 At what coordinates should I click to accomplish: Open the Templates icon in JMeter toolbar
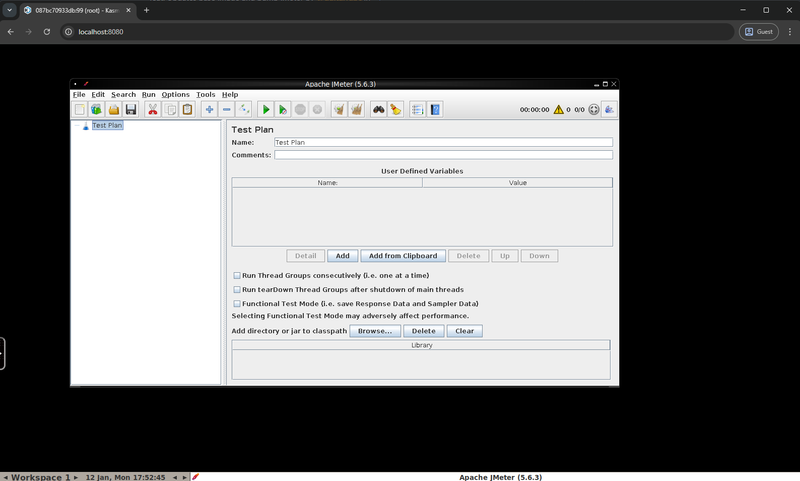pyautogui.click(x=96, y=109)
